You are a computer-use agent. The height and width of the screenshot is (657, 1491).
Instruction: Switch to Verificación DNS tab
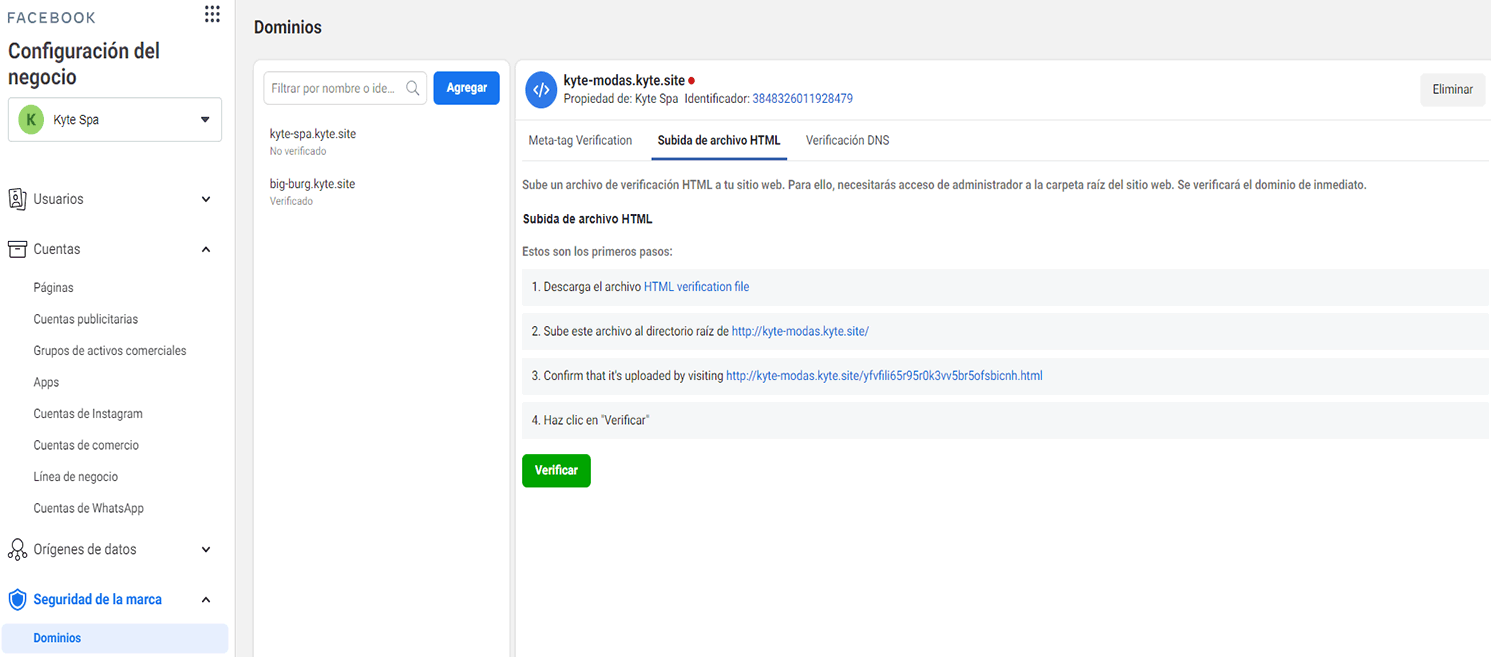847,140
